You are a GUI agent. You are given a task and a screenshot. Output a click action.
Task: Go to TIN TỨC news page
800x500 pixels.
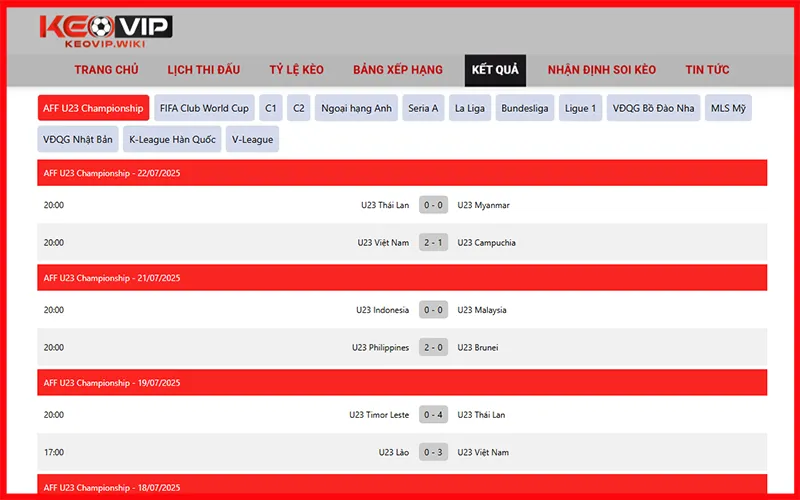(707, 70)
